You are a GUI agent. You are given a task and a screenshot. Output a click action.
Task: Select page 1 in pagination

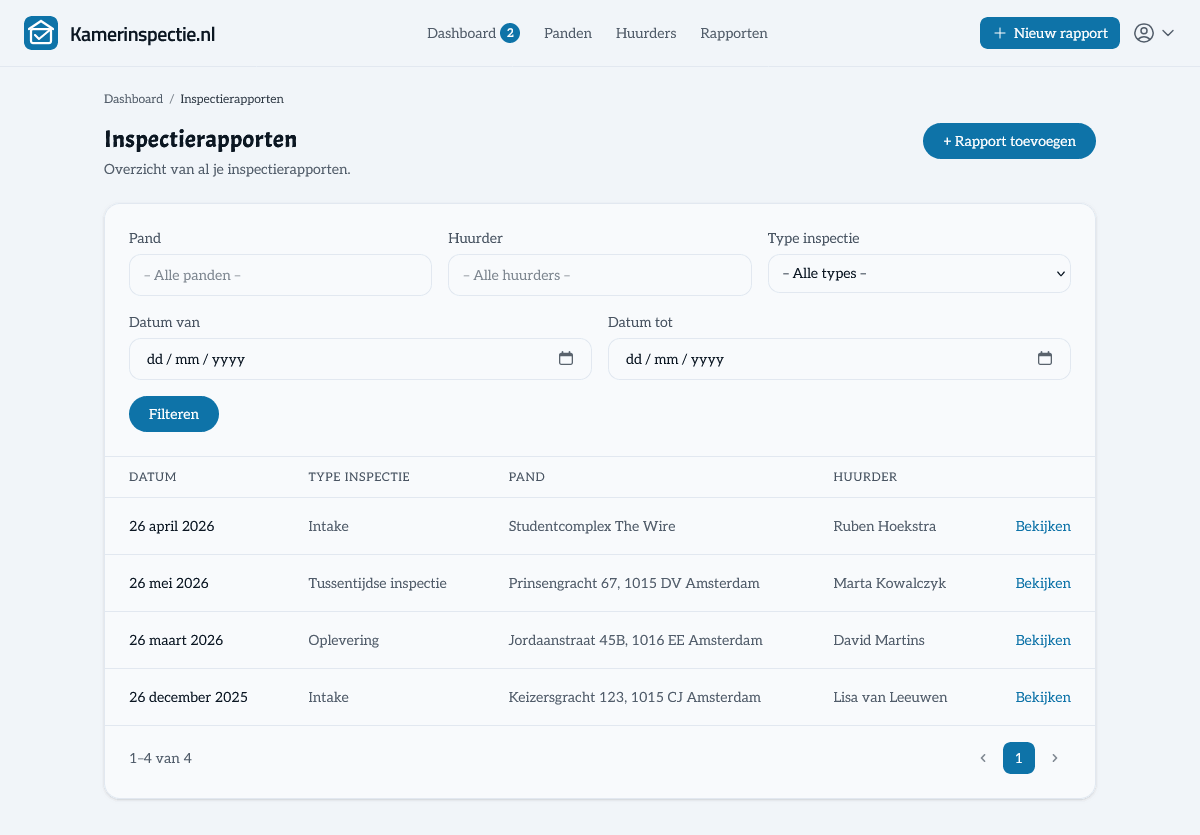[x=1019, y=758]
